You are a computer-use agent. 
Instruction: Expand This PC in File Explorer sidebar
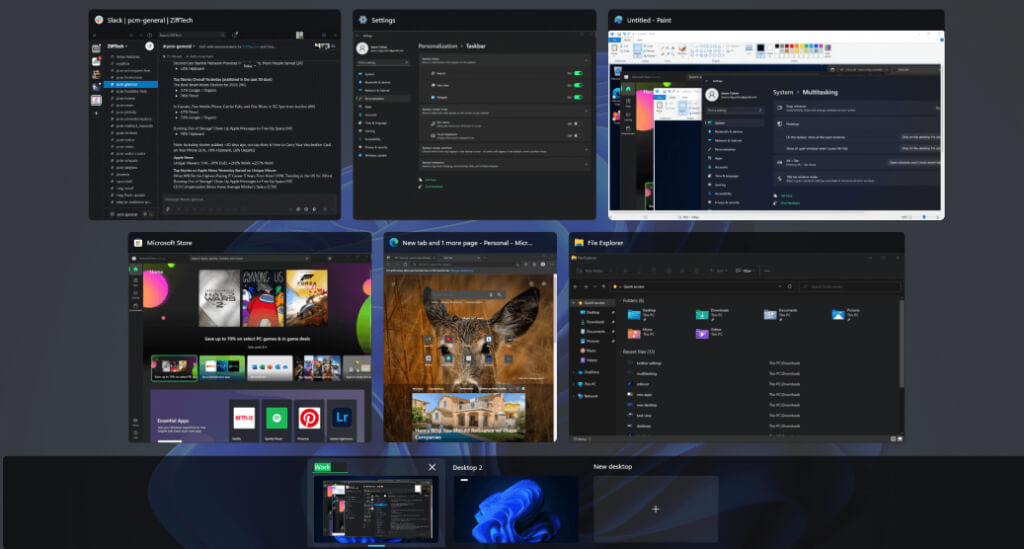coord(574,383)
